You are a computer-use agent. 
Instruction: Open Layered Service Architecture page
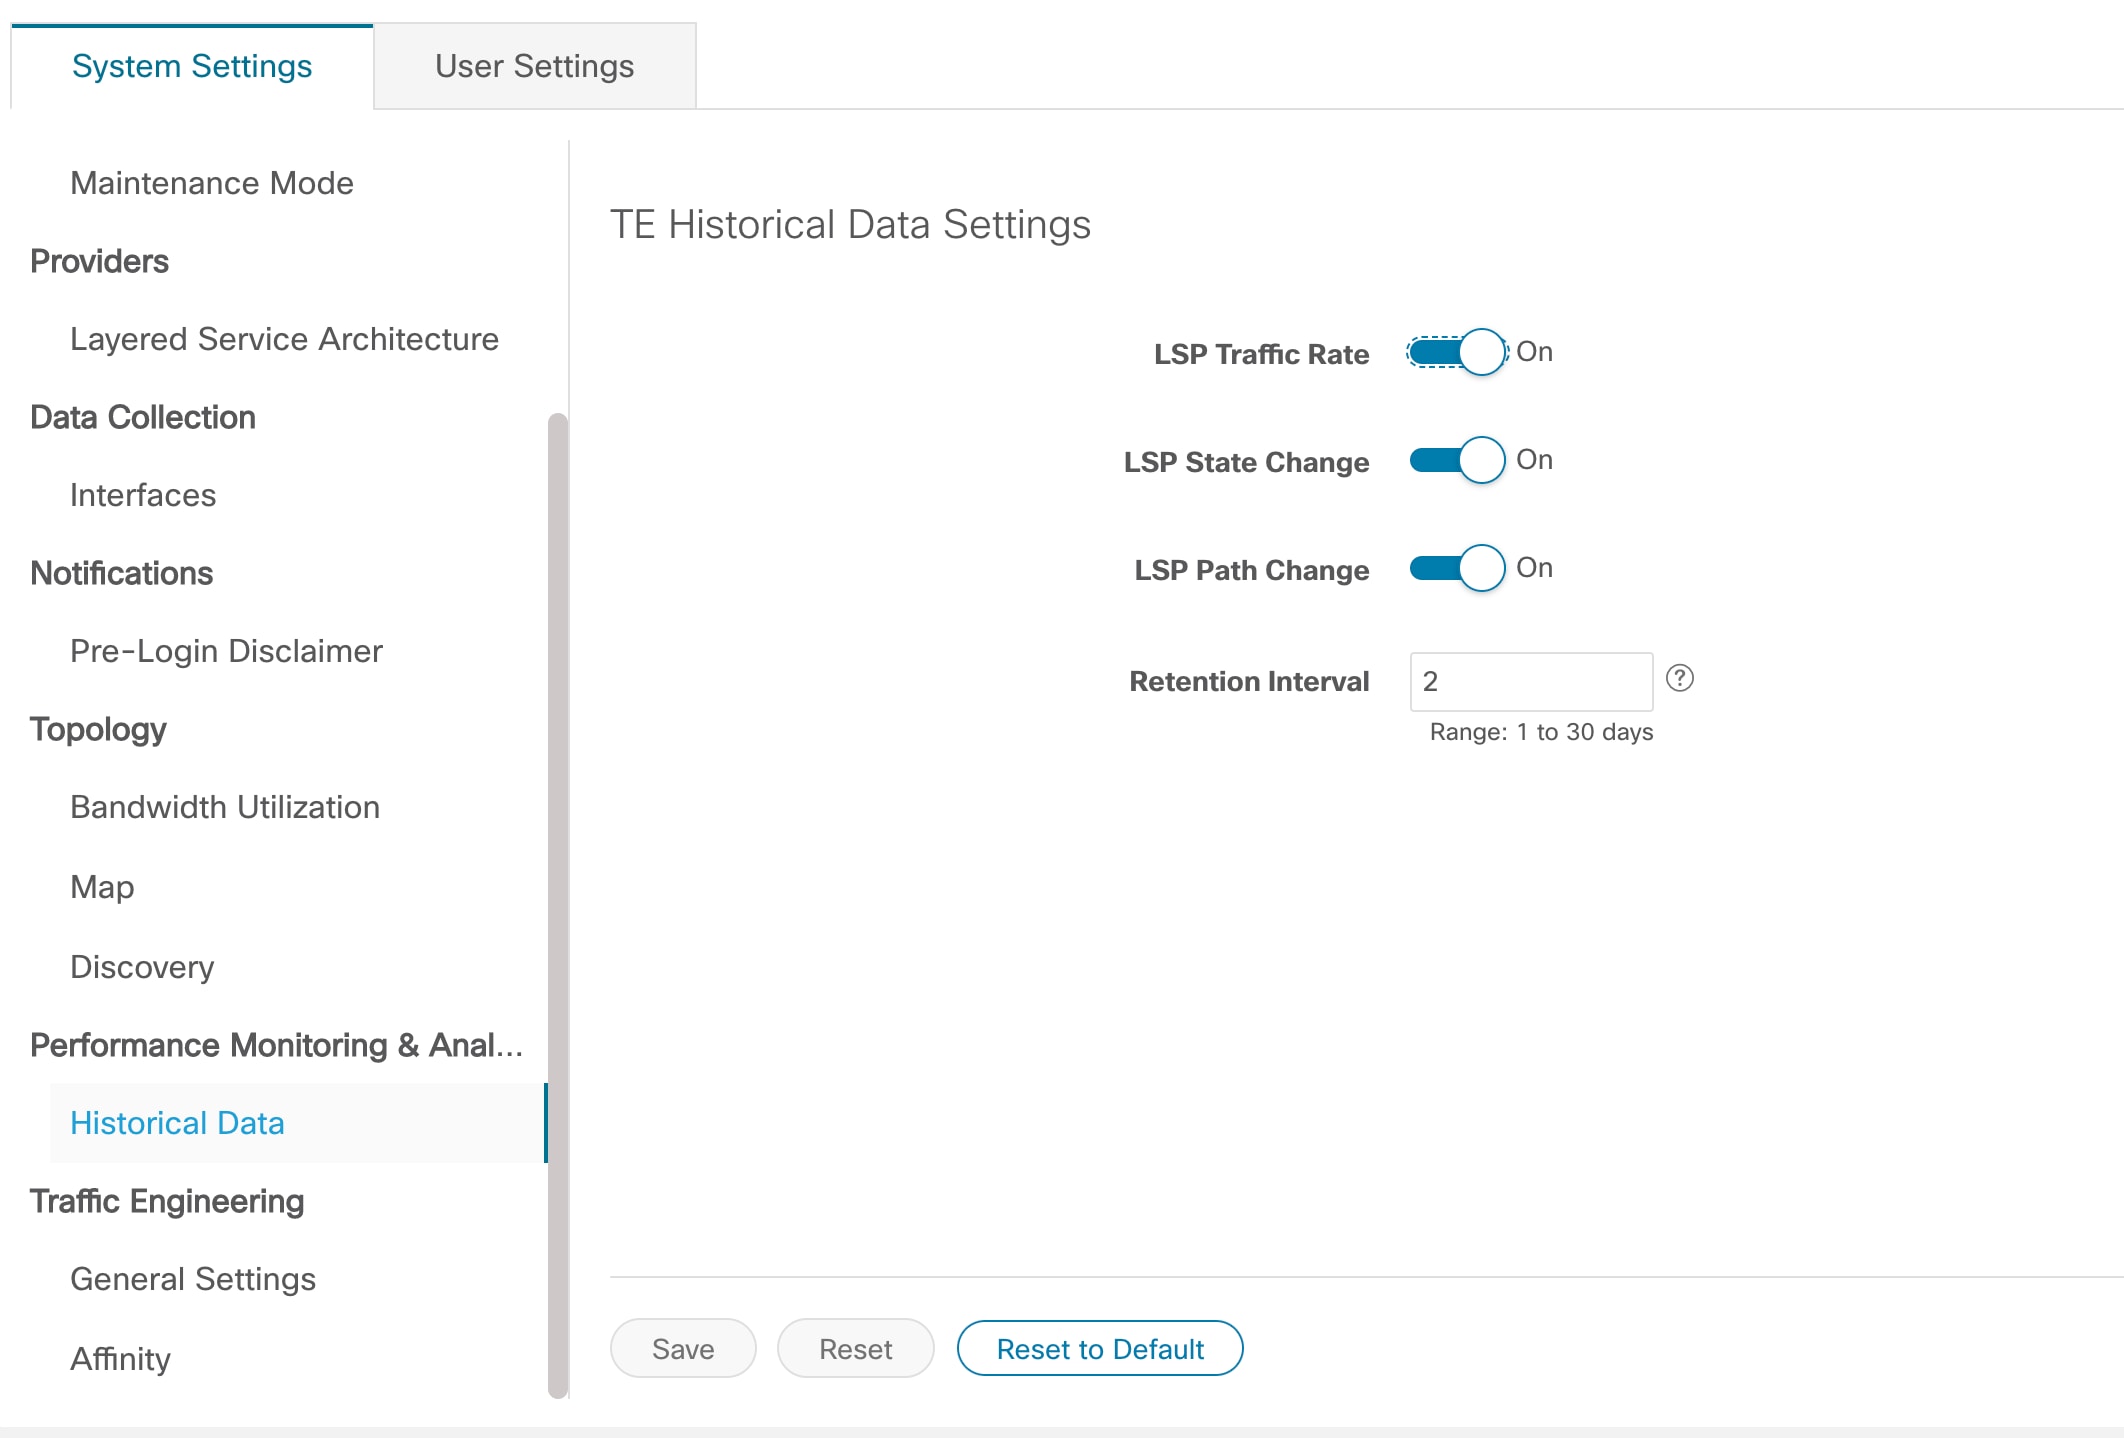[x=284, y=339]
